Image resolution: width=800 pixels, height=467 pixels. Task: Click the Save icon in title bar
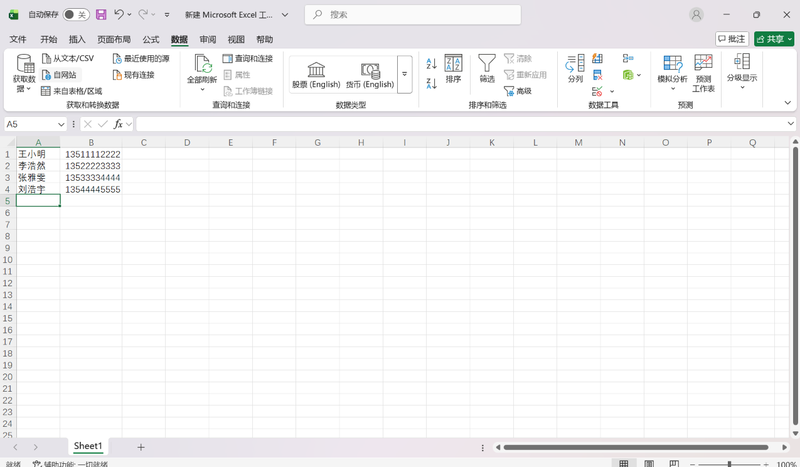101,14
